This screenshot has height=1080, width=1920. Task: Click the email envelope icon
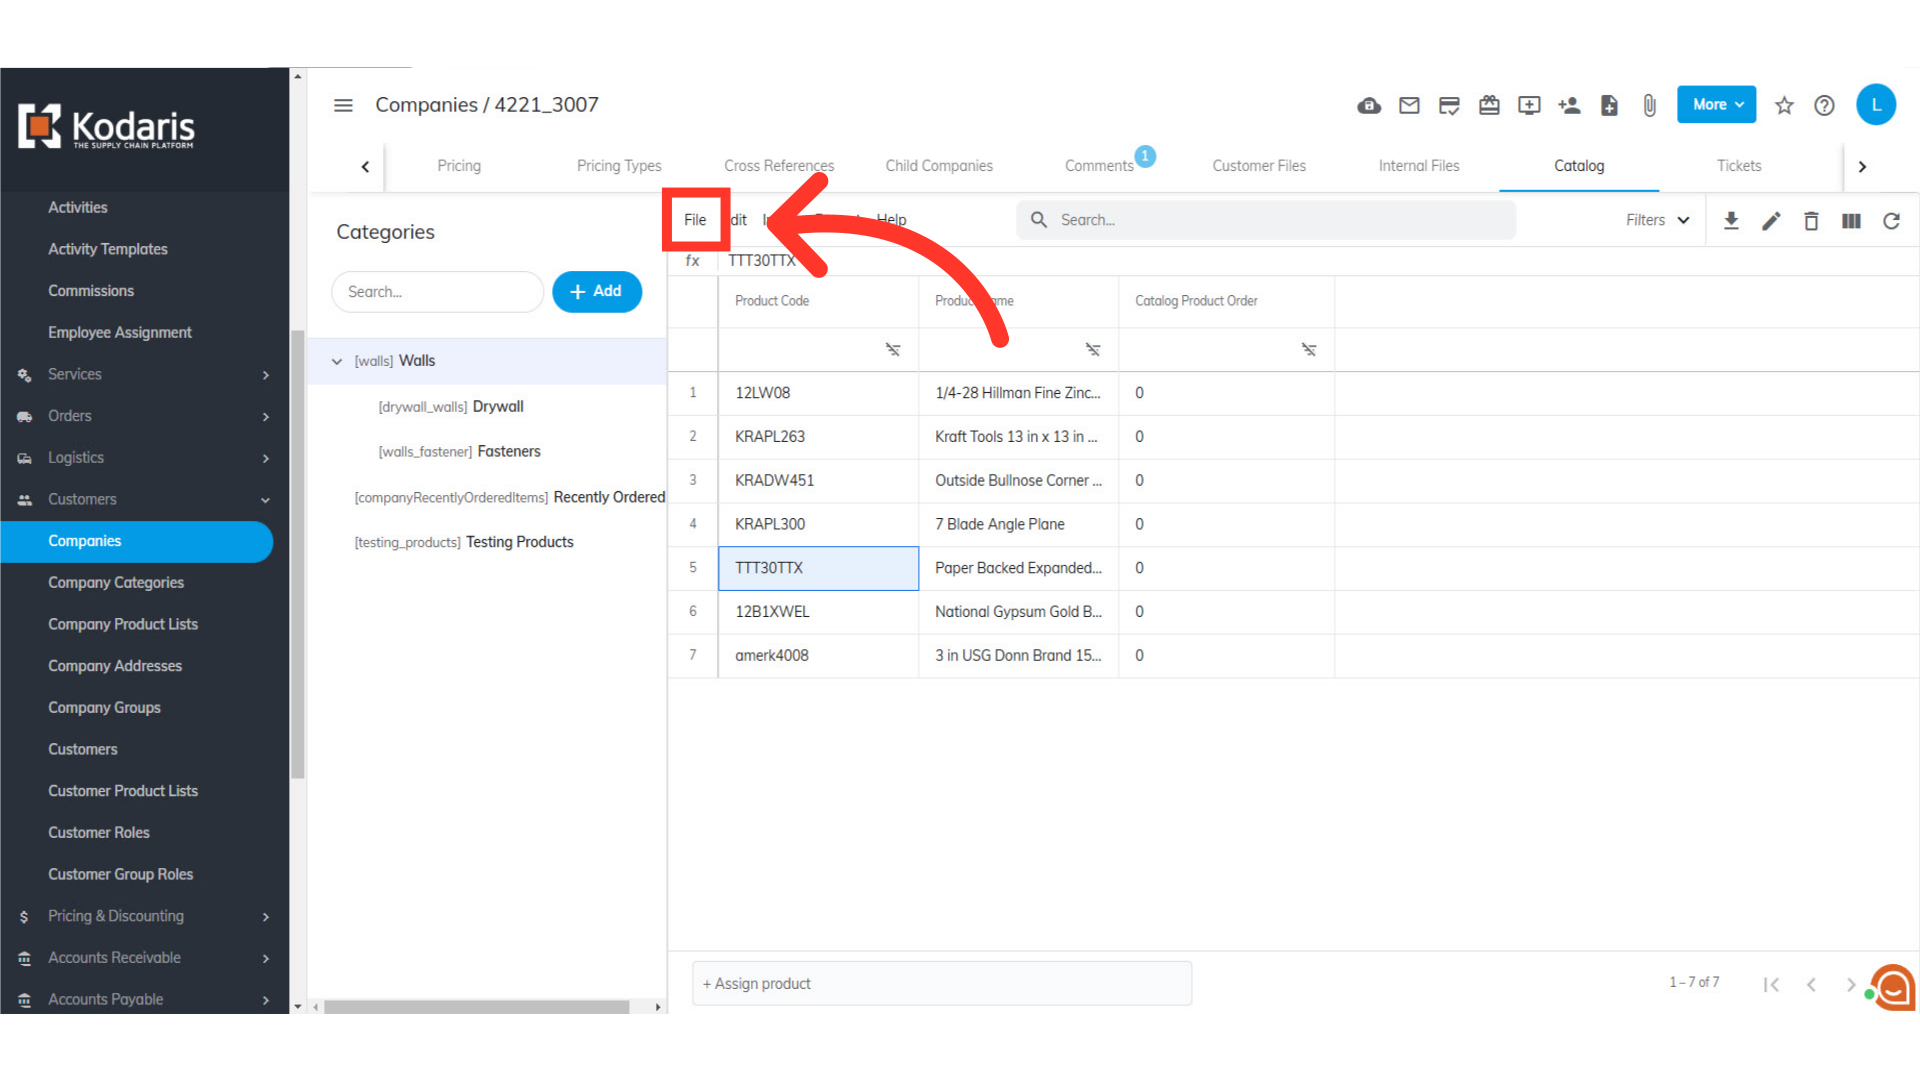(1409, 106)
